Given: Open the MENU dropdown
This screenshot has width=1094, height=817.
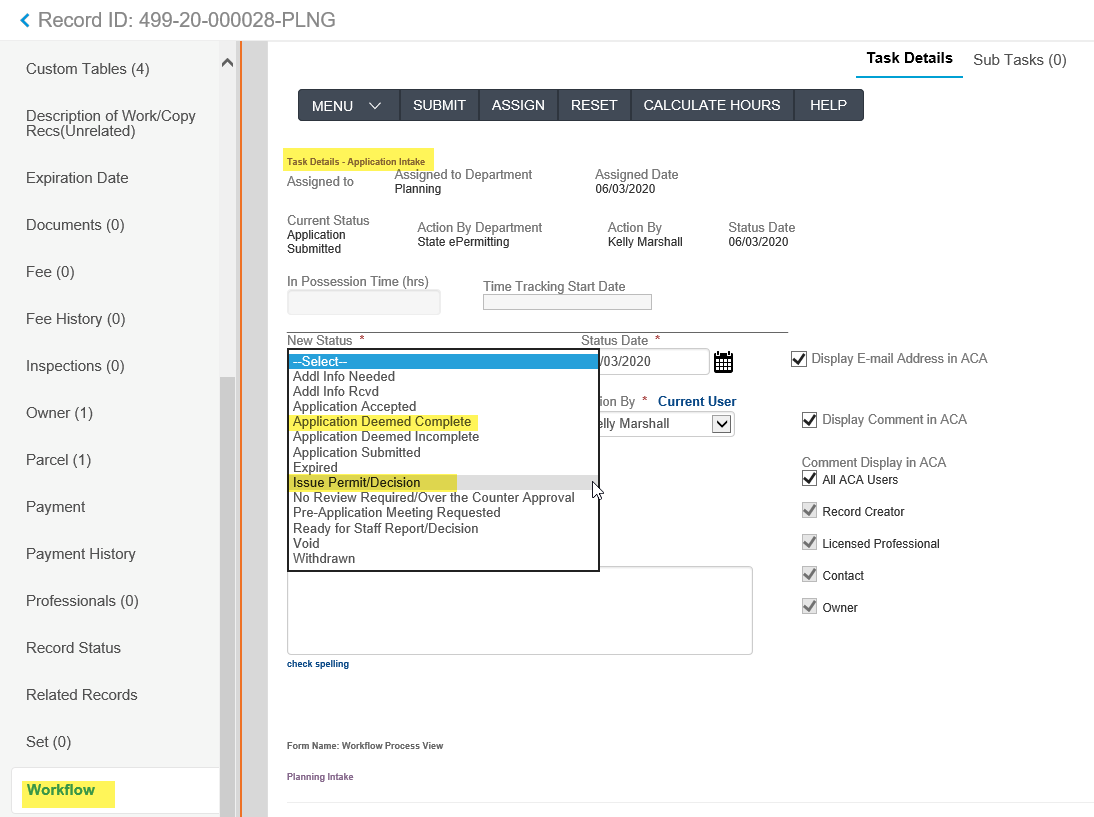Looking at the screenshot, I should pos(348,105).
